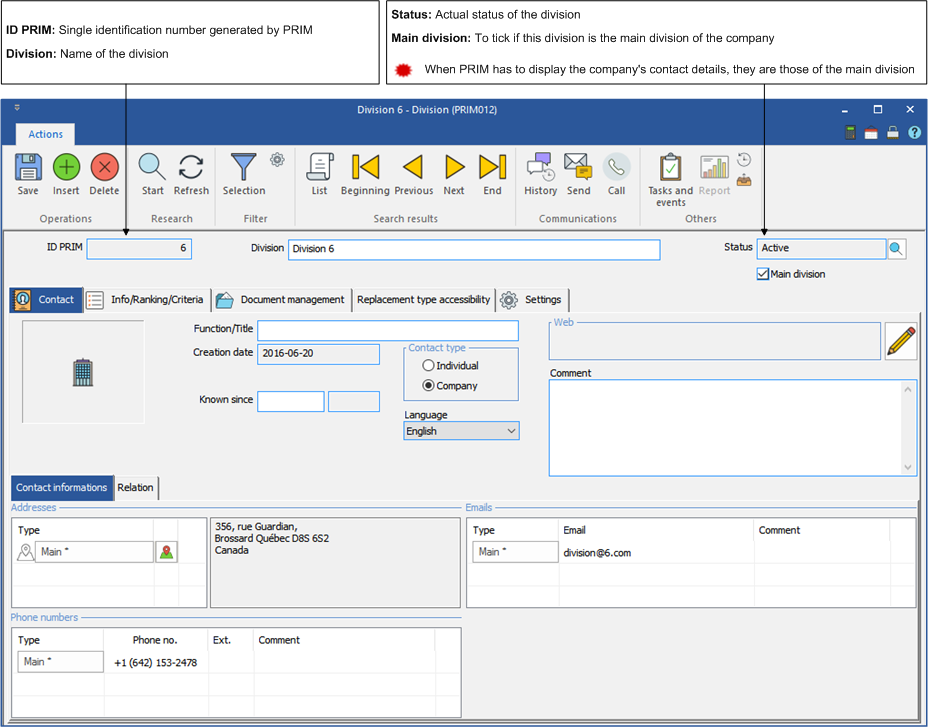The width and height of the screenshot is (928, 727).
Task: Click the Refresh arrows icon
Action: (x=191, y=168)
